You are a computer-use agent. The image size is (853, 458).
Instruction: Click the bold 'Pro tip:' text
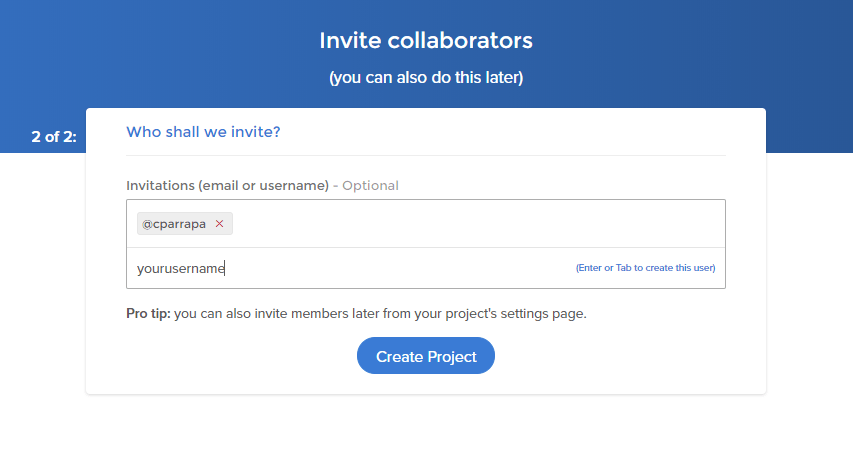149,314
